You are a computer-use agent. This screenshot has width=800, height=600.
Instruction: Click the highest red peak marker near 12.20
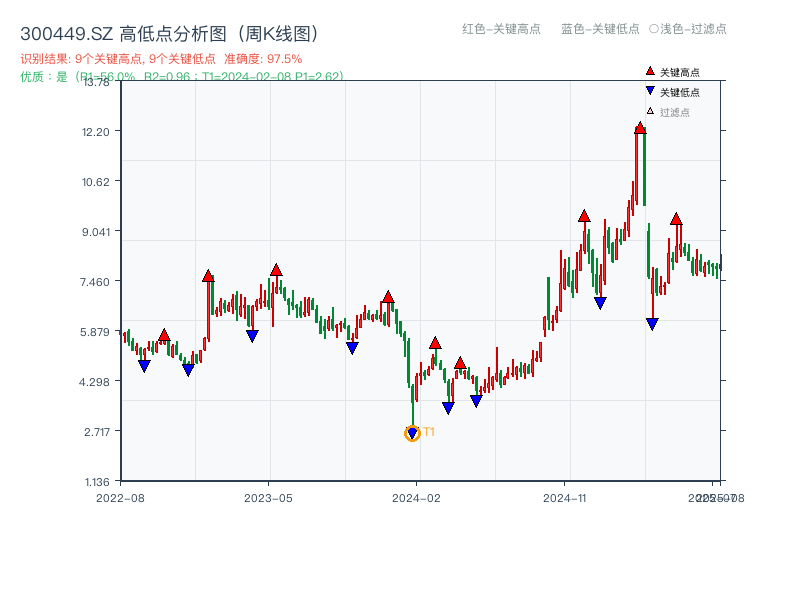click(640, 128)
